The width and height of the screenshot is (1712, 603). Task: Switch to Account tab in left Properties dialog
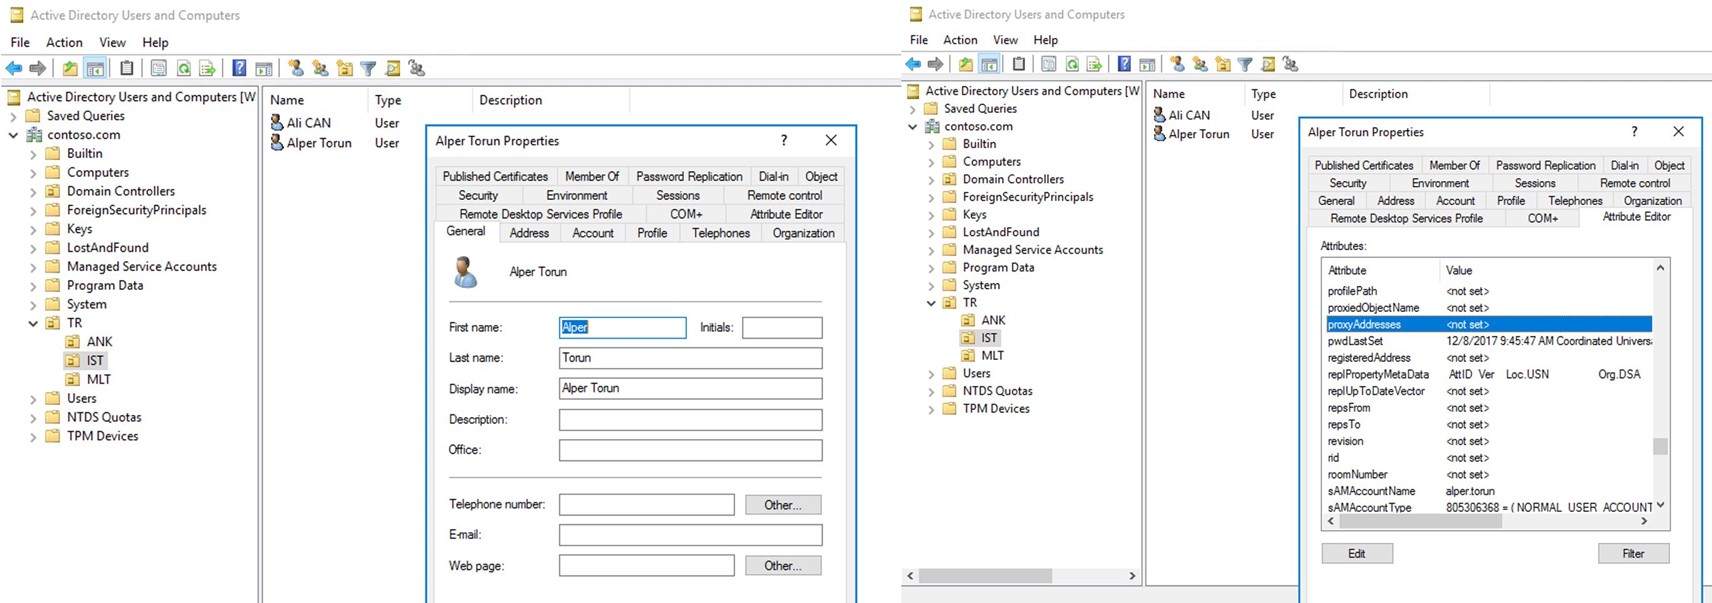(593, 233)
